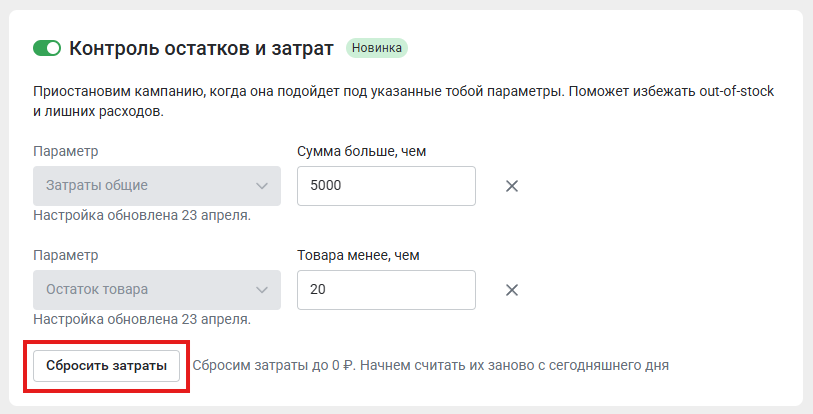Select the Контроль остатков и затрат heading

click(x=201, y=48)
